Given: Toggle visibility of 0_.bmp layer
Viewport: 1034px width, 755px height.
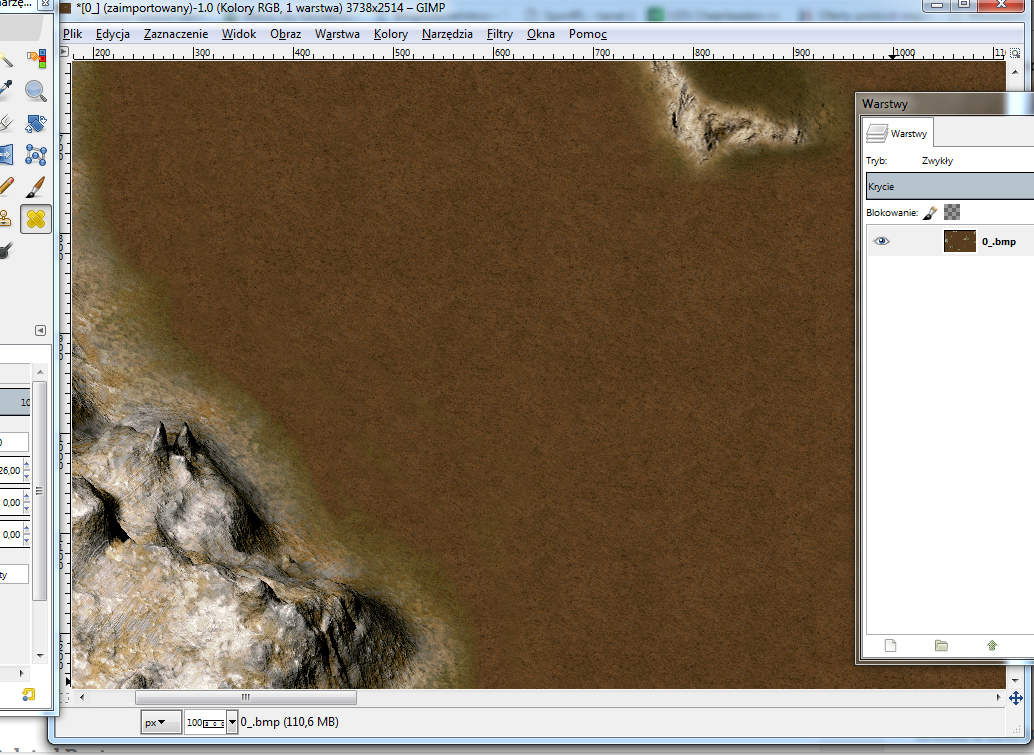Looking at the screenshot, I should coord(882,241).
